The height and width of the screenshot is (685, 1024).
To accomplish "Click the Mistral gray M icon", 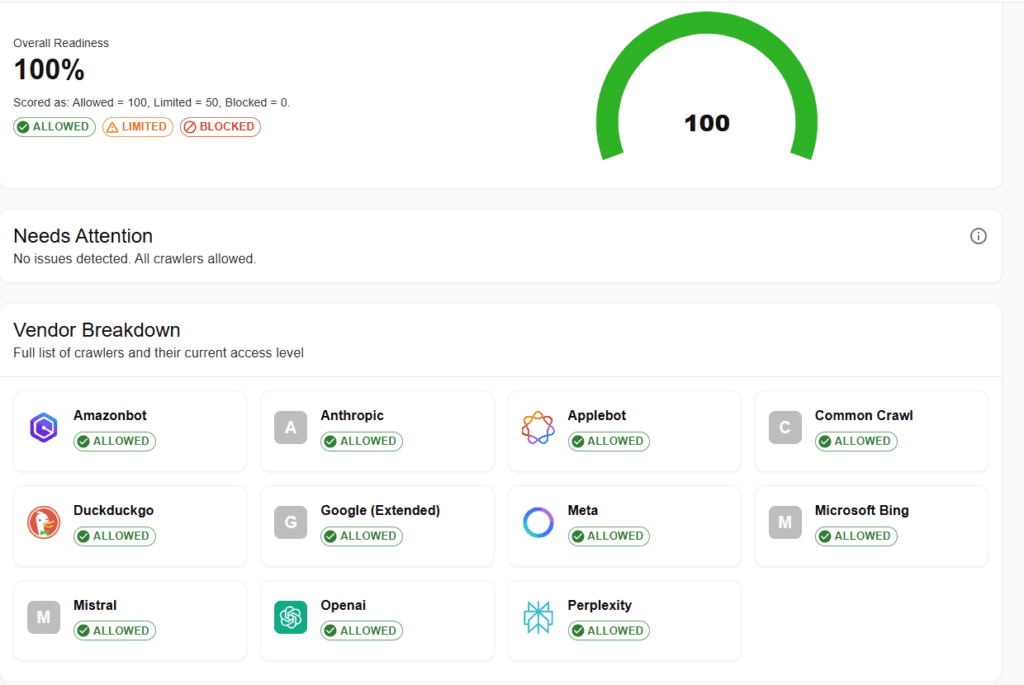I will pyautogui.click(x=44, y=617).
